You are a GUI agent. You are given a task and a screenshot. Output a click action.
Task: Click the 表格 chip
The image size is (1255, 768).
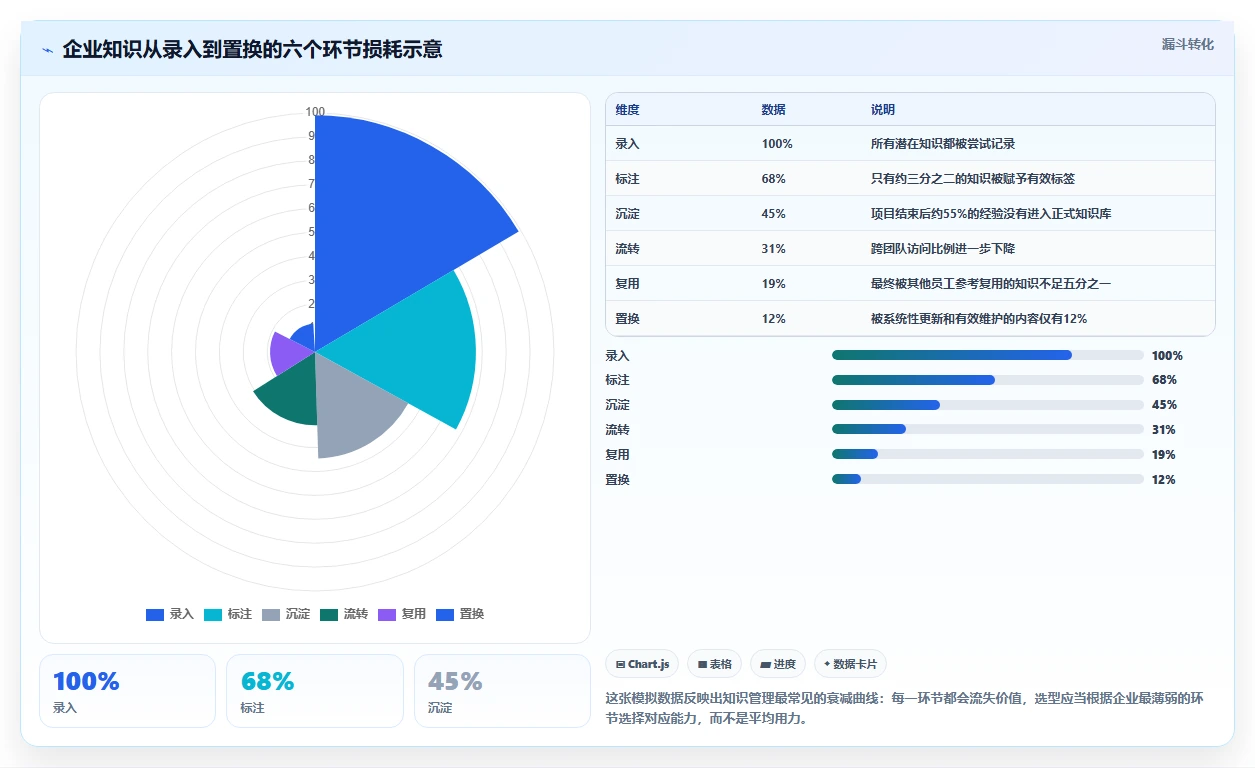click(714, 664)
